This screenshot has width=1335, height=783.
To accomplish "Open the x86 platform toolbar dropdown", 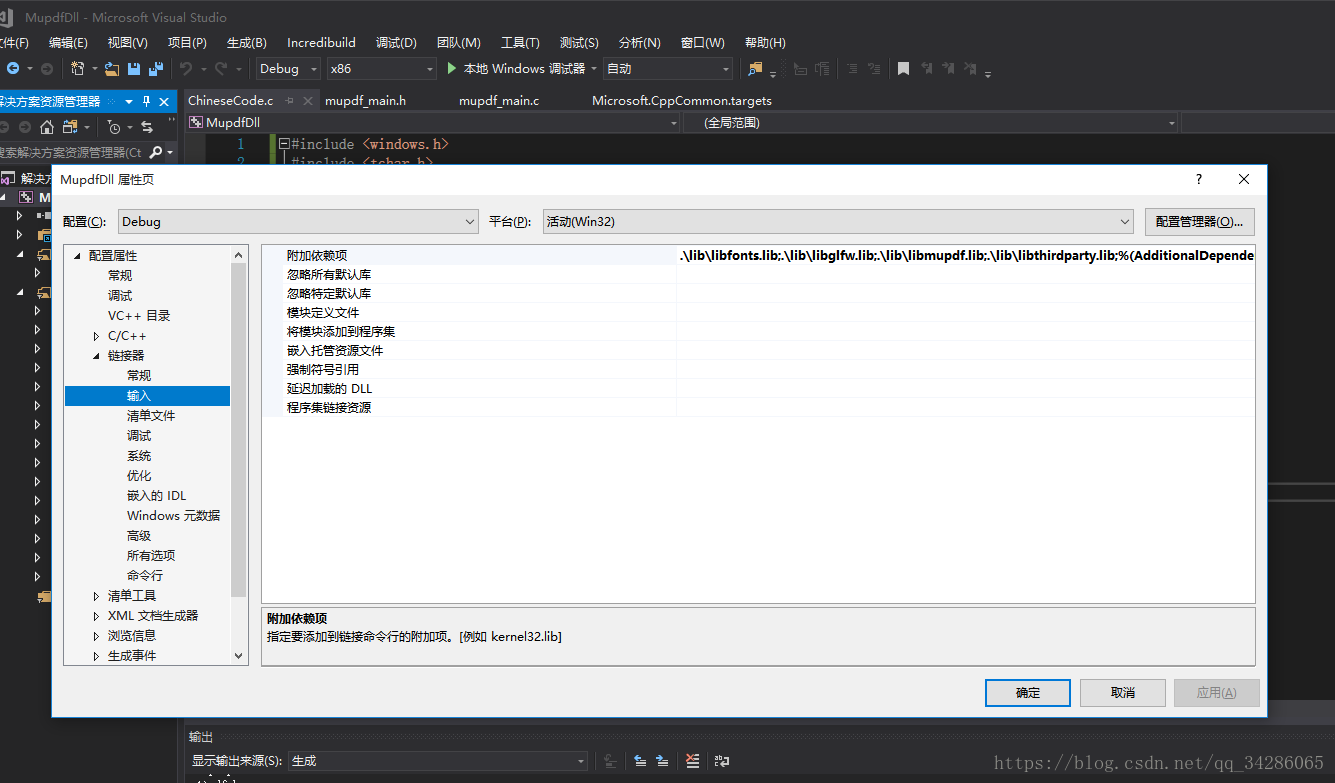I will tap(382, 69).
